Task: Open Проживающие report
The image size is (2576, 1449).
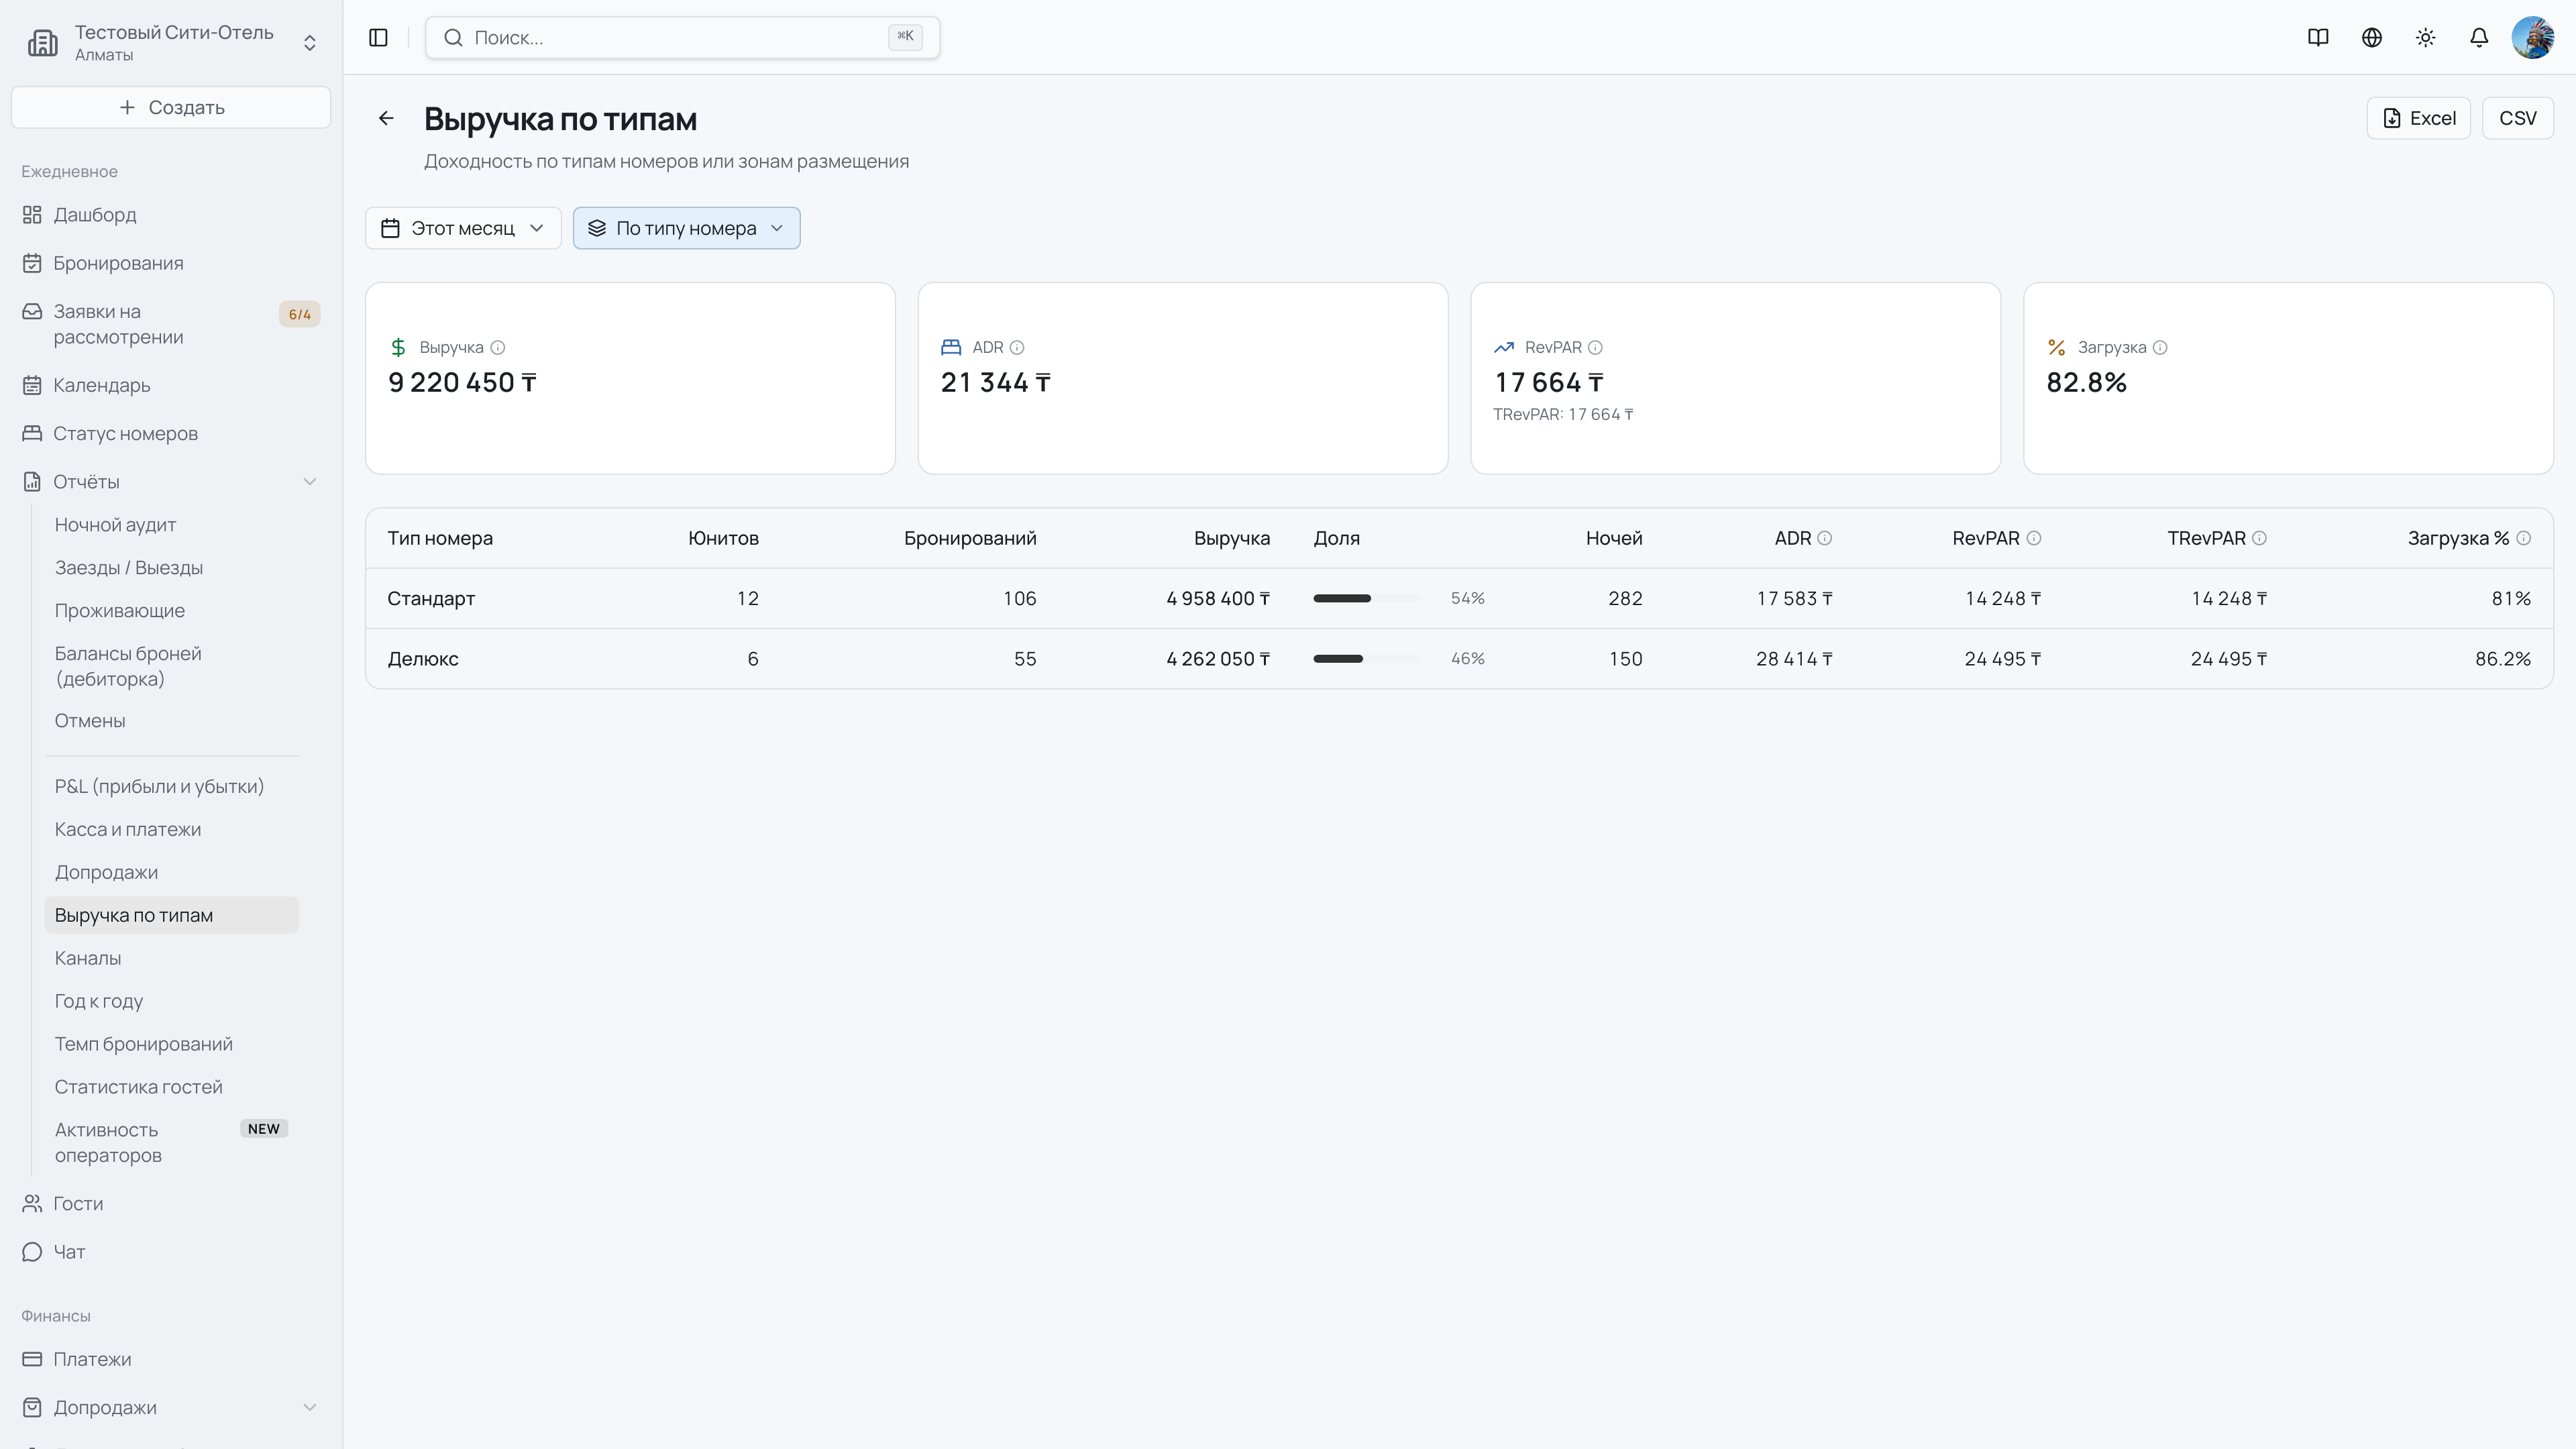Action: [171, 611]
